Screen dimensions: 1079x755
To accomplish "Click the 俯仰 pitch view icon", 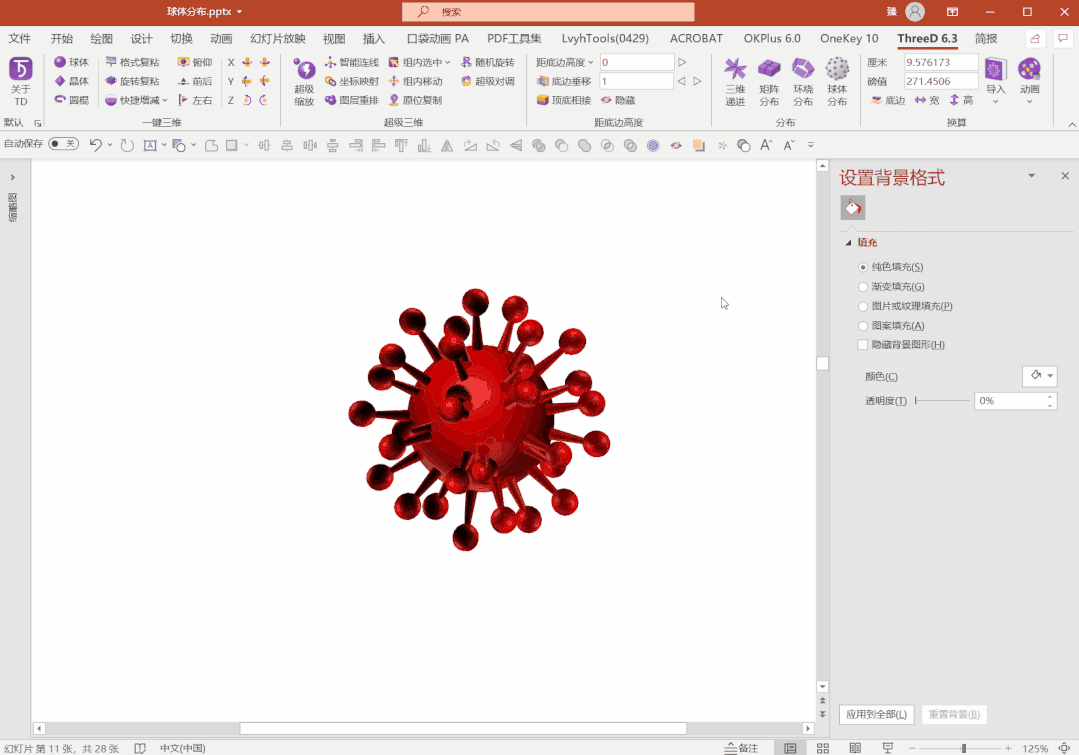I will (x=195, y=62).
